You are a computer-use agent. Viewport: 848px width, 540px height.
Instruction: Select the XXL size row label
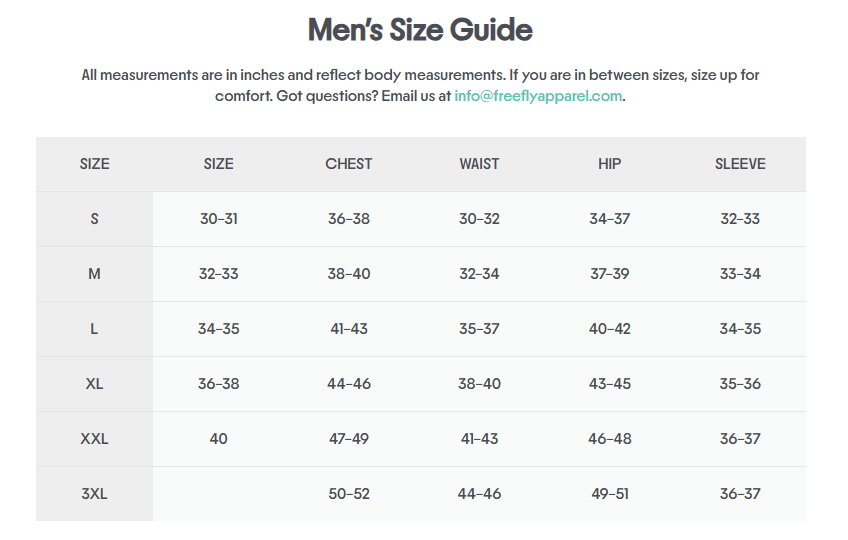click(x=95, y=439)
